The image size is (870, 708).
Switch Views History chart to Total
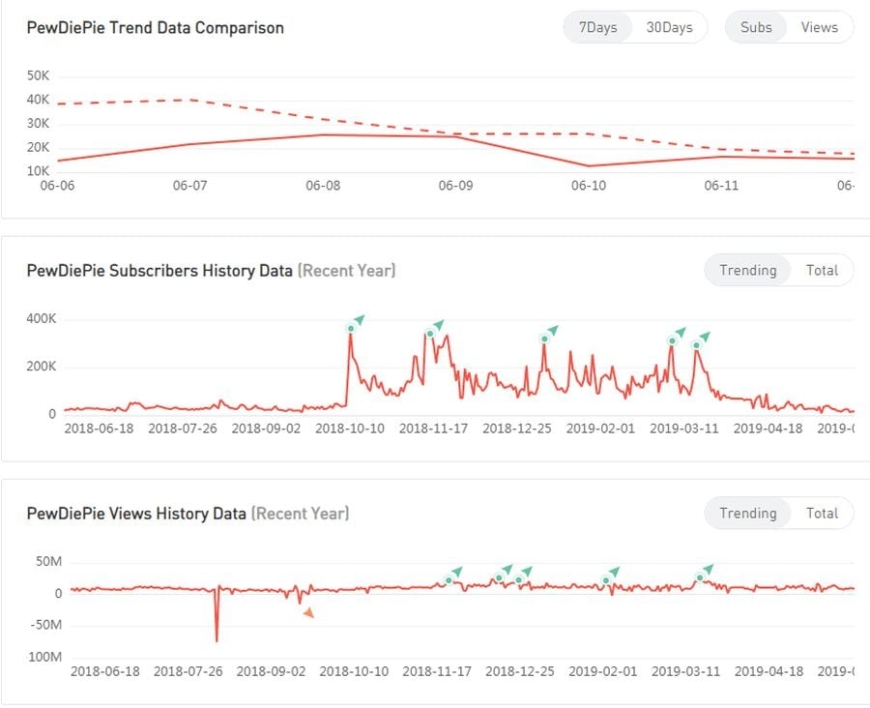[x=822, y=513]
